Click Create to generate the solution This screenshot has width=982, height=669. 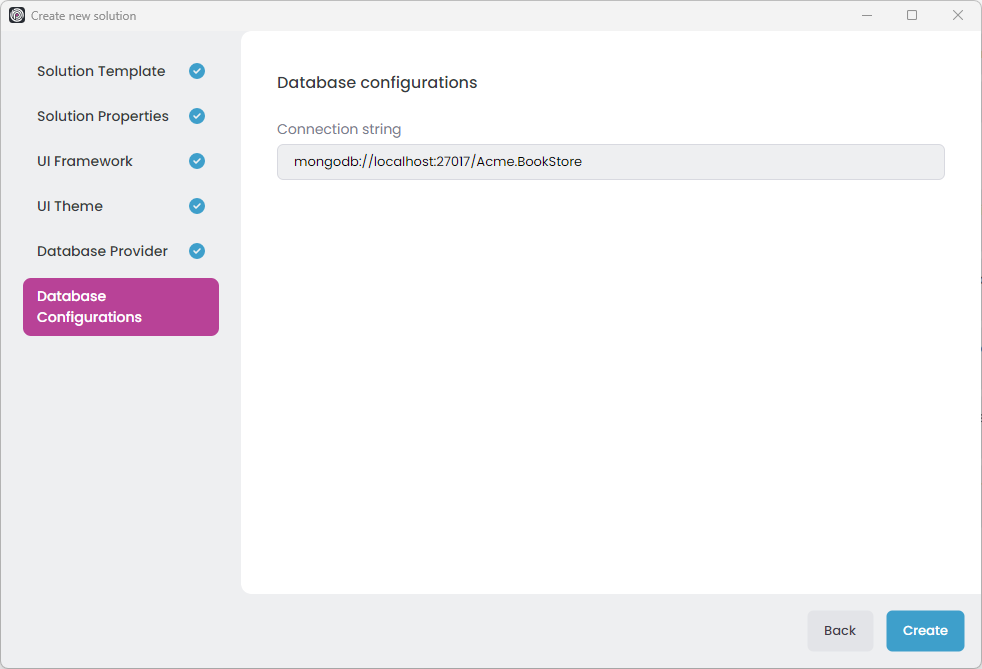click(x=924, y=630)
